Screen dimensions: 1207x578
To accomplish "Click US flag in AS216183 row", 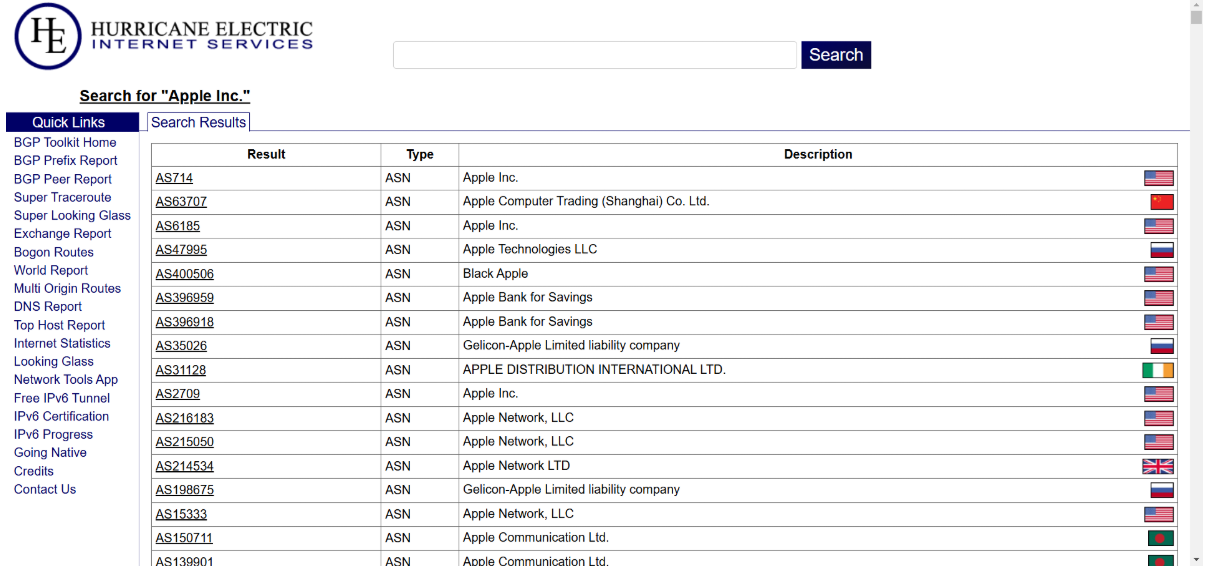I will coord(1159,418).
